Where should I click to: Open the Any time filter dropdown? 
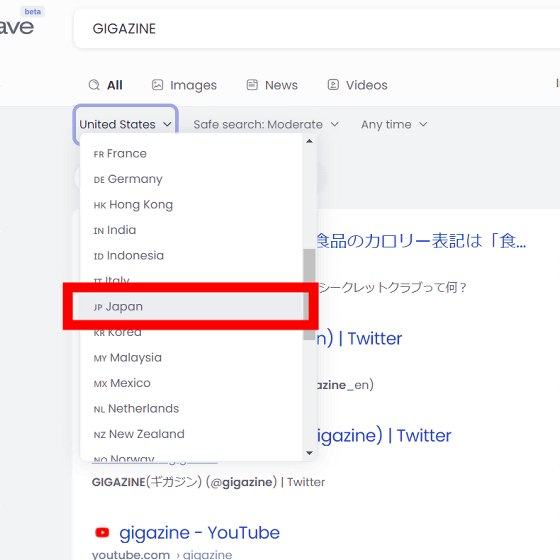point(394,124)
